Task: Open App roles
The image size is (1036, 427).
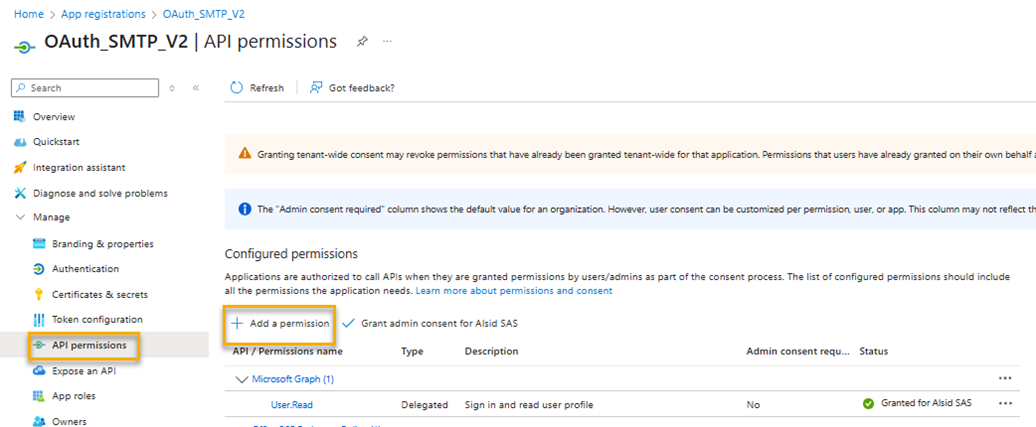Action: tap(74, 396)
